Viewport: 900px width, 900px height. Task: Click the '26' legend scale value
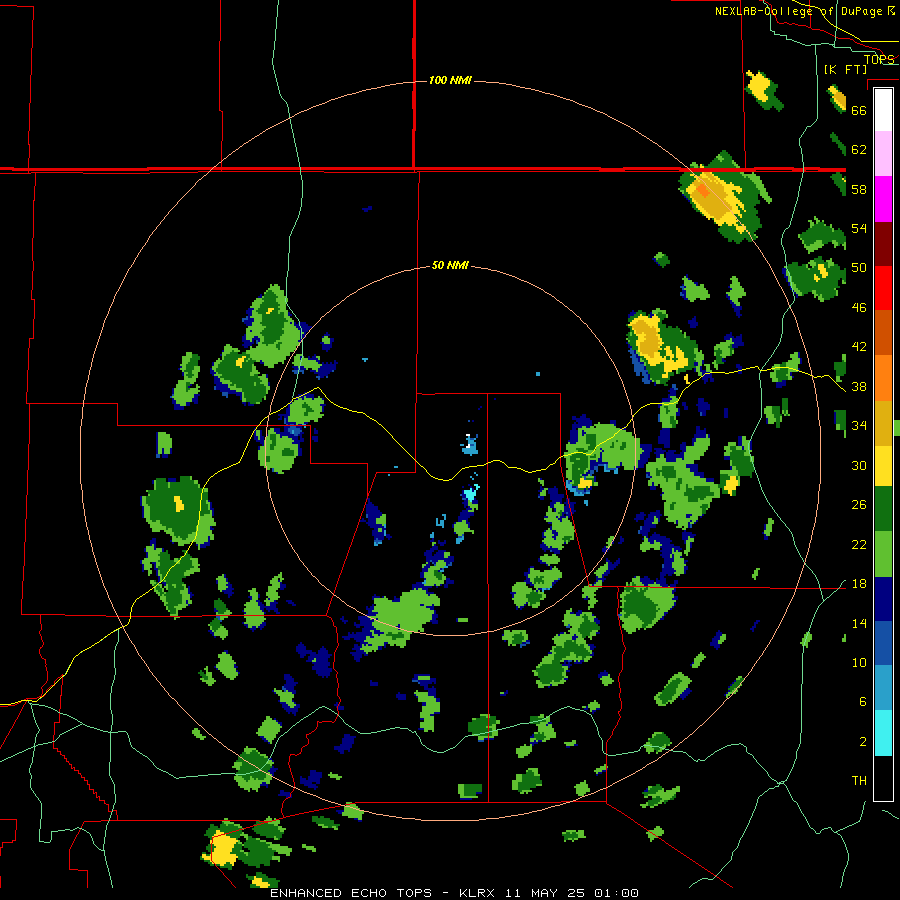click(x=859, y=505)
